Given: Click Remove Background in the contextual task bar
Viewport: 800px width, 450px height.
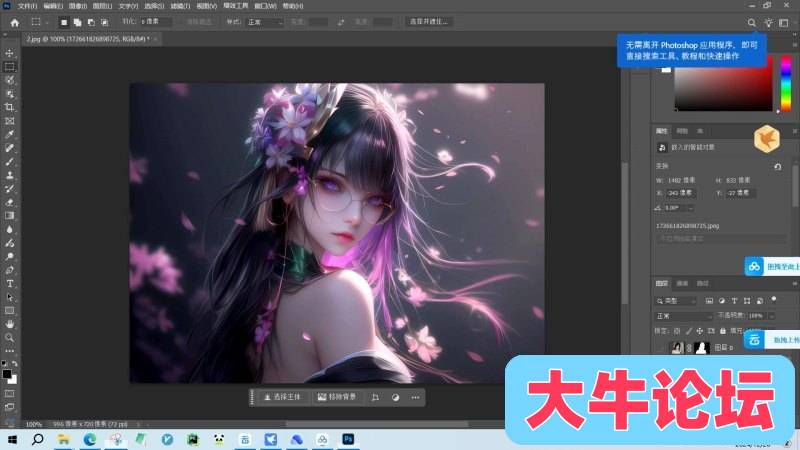Looking at the screenshot, I should 337,397.
